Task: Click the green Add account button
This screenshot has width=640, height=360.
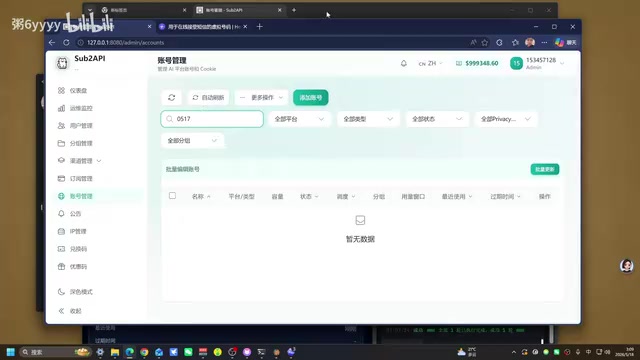Action: [311, 98]
